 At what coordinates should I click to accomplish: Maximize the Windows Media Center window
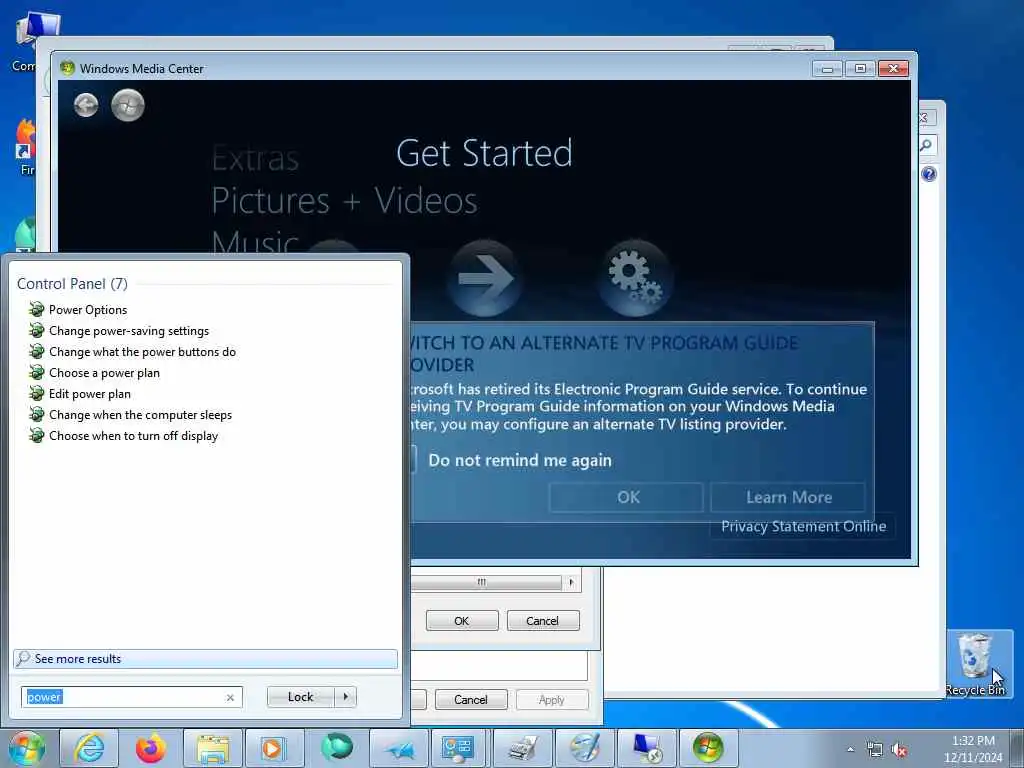(861, 68)
